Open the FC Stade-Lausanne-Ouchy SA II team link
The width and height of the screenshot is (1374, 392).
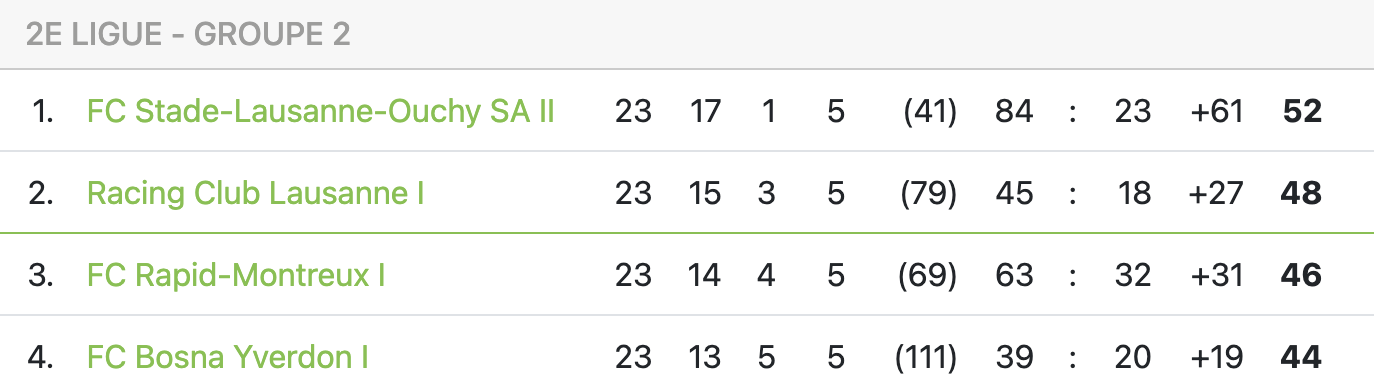pos(321,111)
